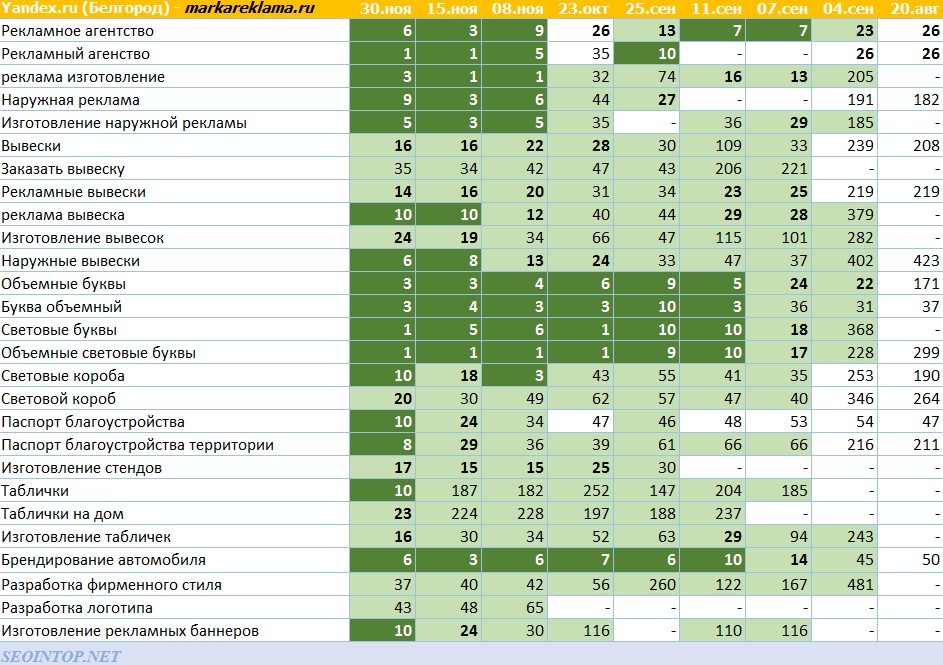Viewport: 943px width, 665px height.
Task: Click the row label 'Световые буквы'
Action: coord(59,330)
